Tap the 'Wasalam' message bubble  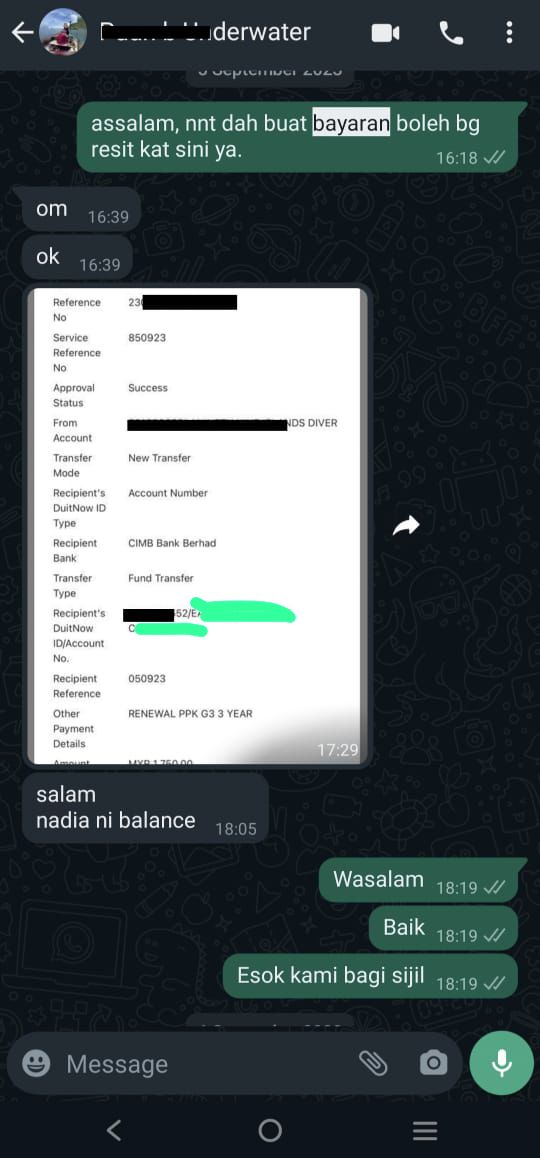[418, 880]
